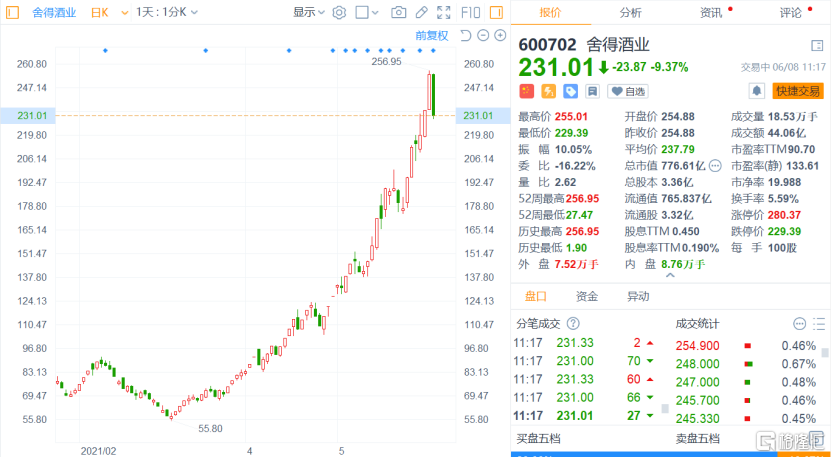831x458 pixels.
Task: Click the 卖盘五档 header
Action: [697, 439]
